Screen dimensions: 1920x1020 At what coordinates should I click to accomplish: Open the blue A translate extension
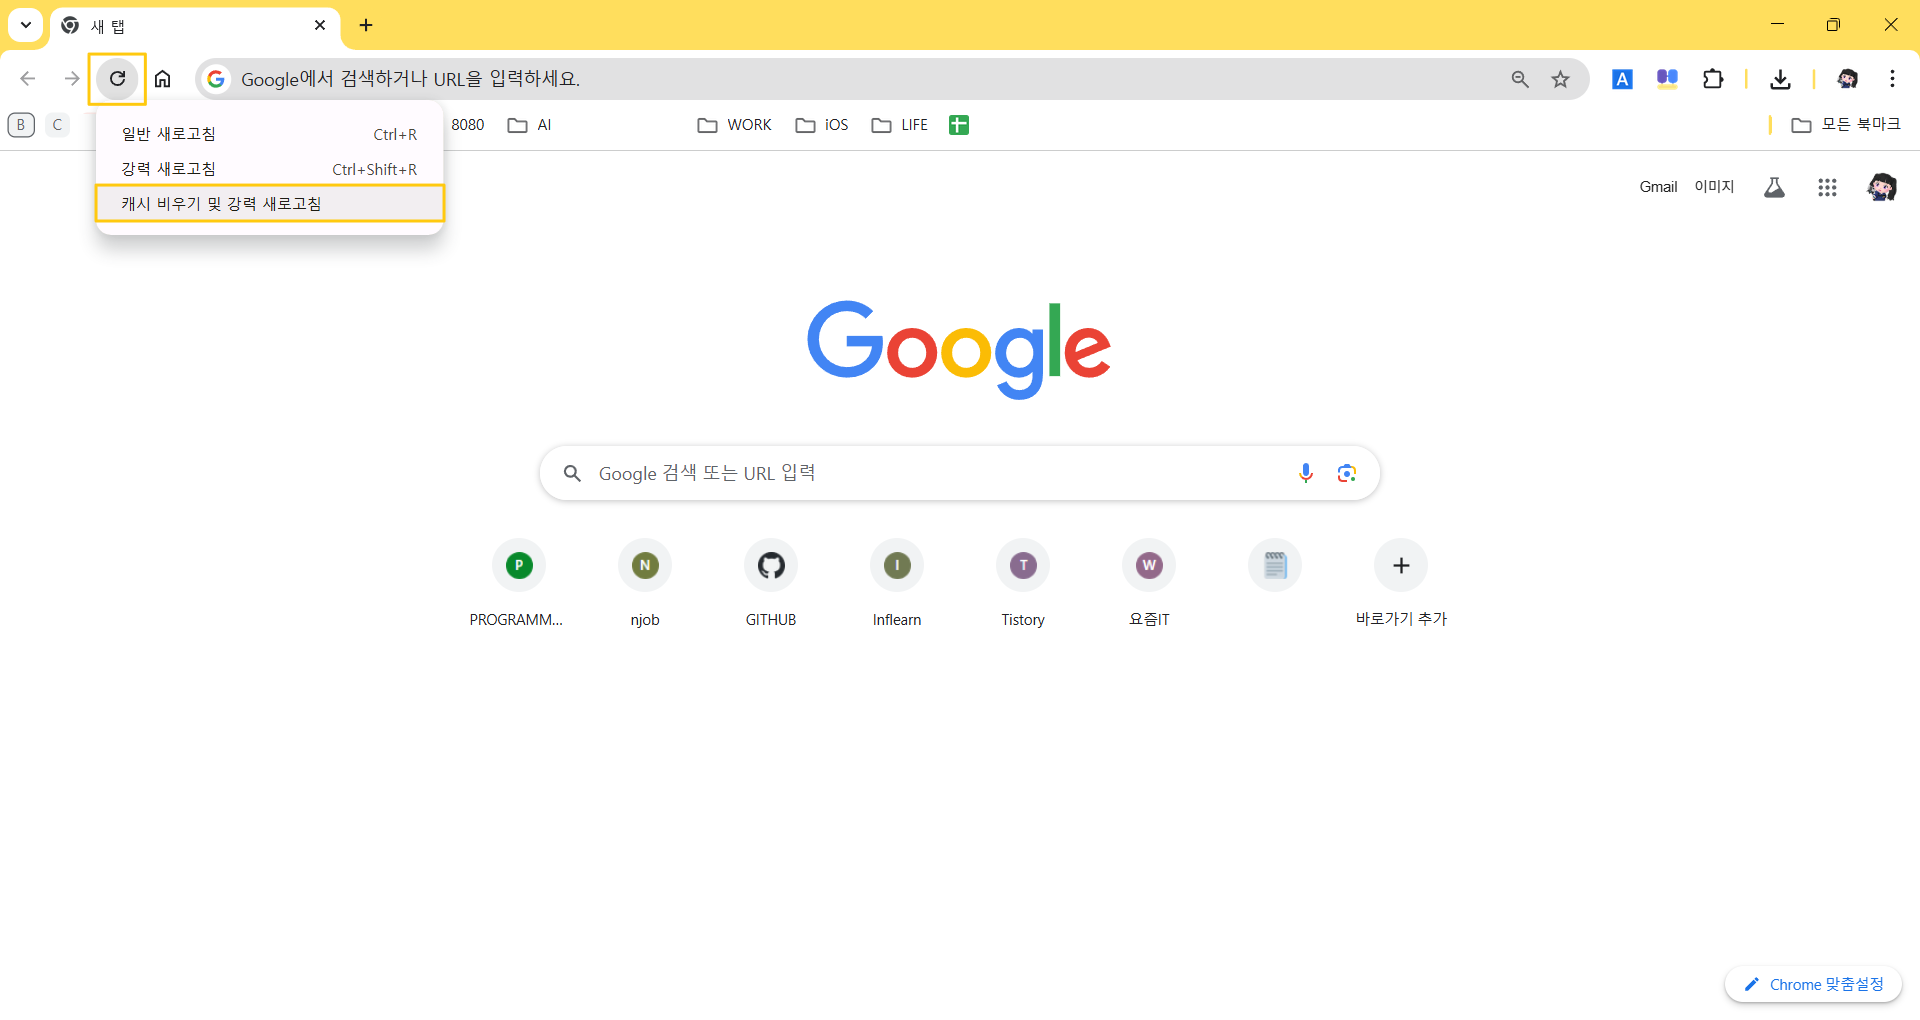[1622, 79]
